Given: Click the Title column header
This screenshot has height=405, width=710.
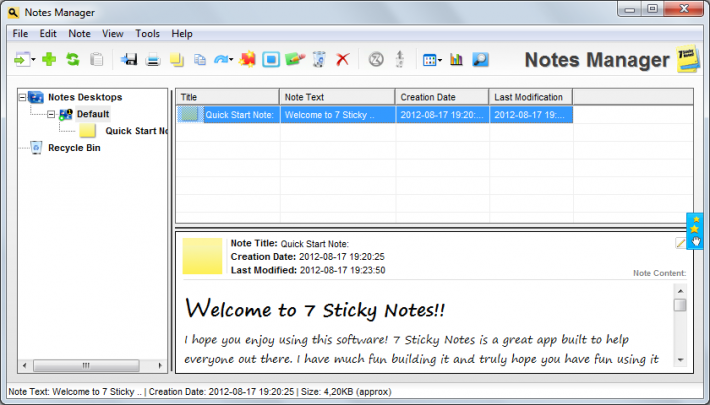Looking at the screenshot, I should pos(227,97).
